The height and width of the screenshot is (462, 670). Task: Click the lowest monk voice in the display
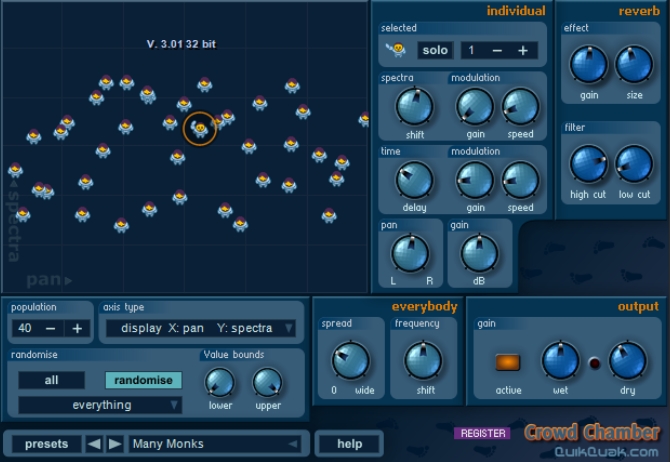tap(121, 225)
